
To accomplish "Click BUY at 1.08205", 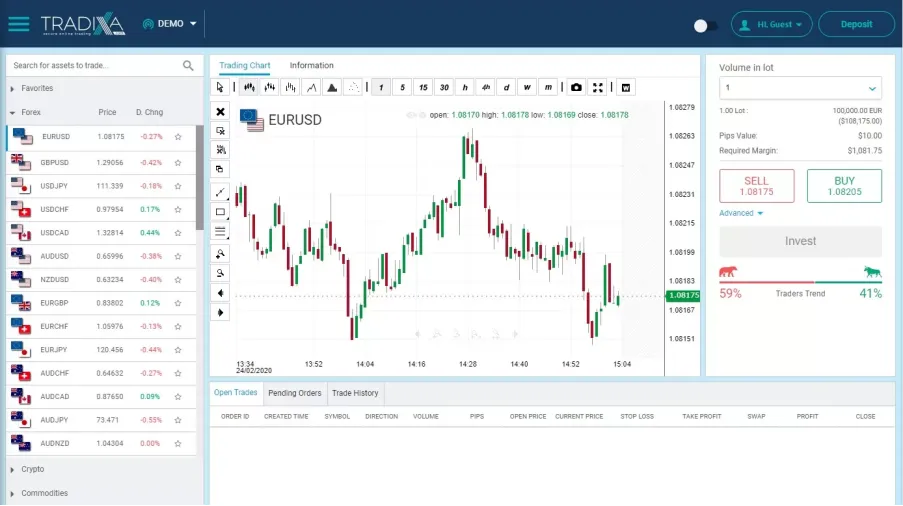I will pos(844,186).
